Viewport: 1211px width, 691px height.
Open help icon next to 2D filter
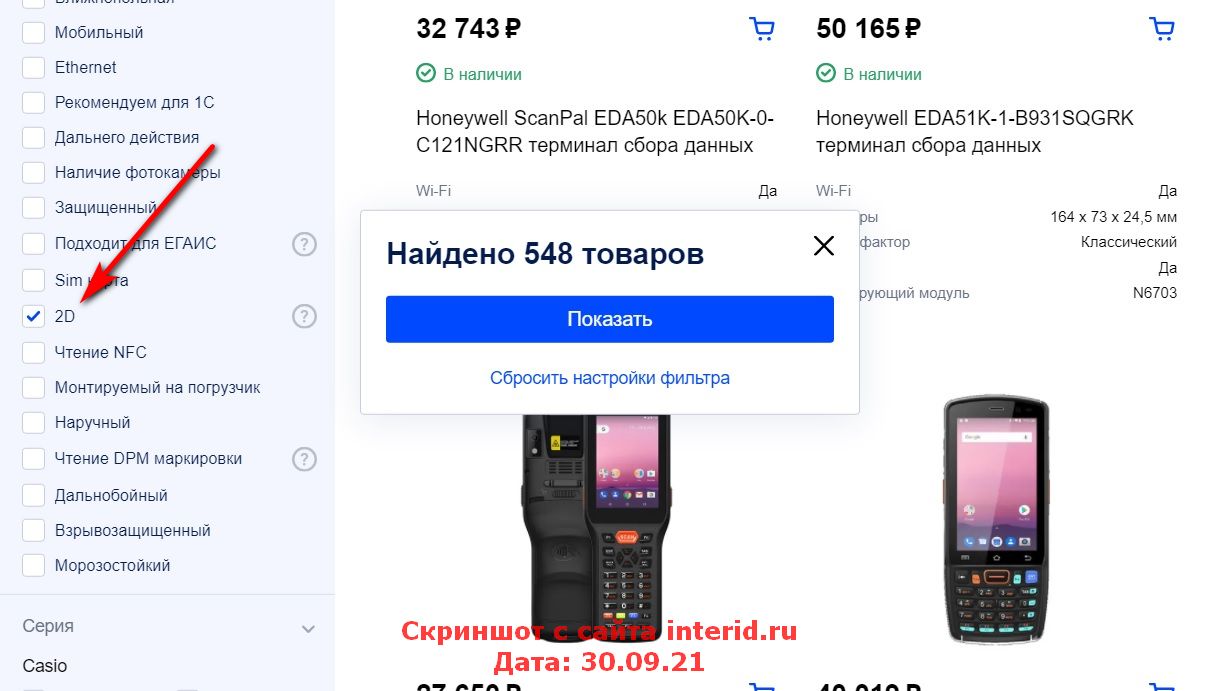pos(304,316)
